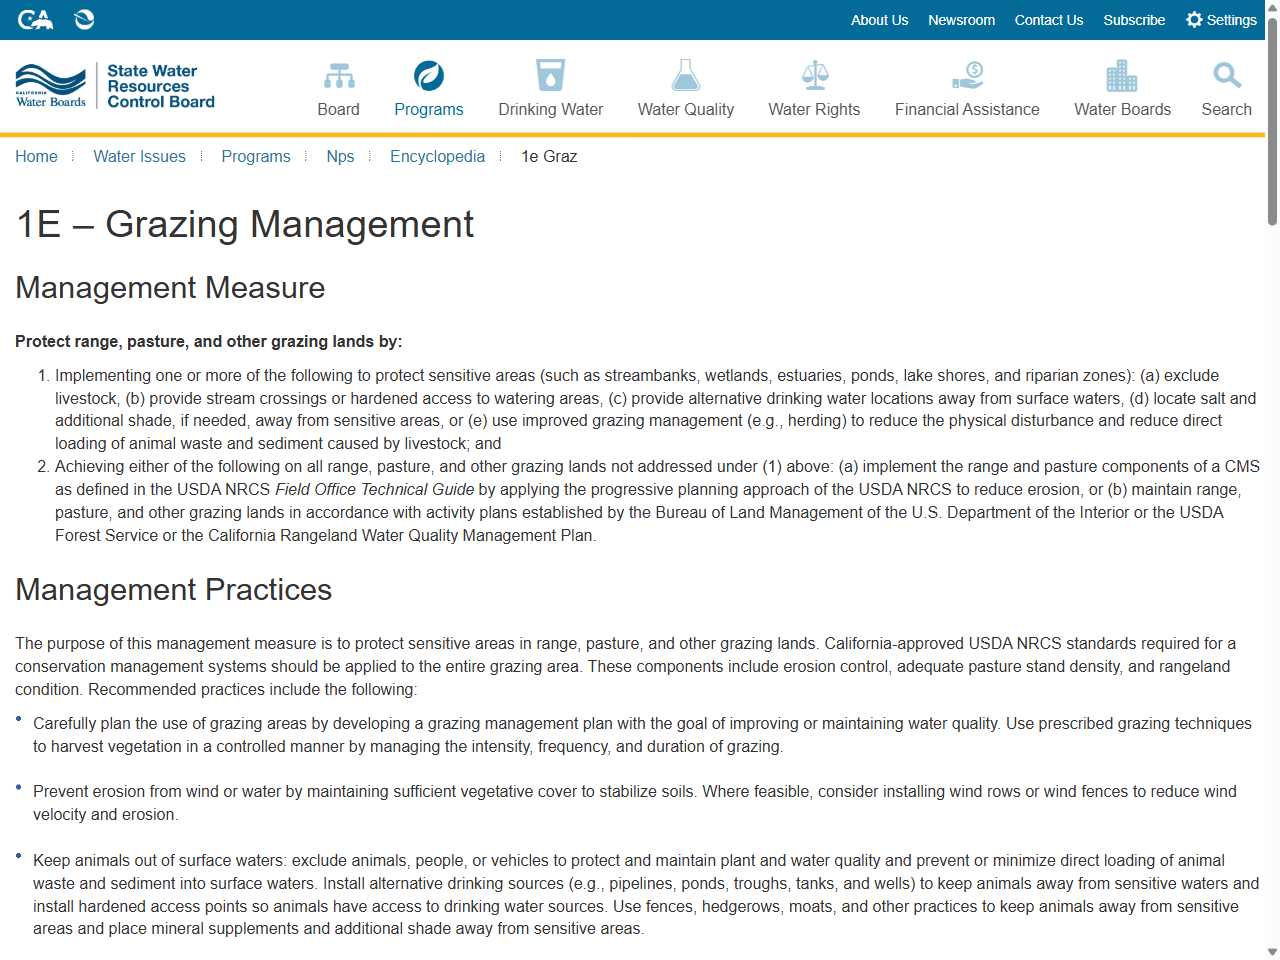Open the Newsroom menu item
The width and height of the screenshot is (1280, 960).
click(x=961, y=20)
